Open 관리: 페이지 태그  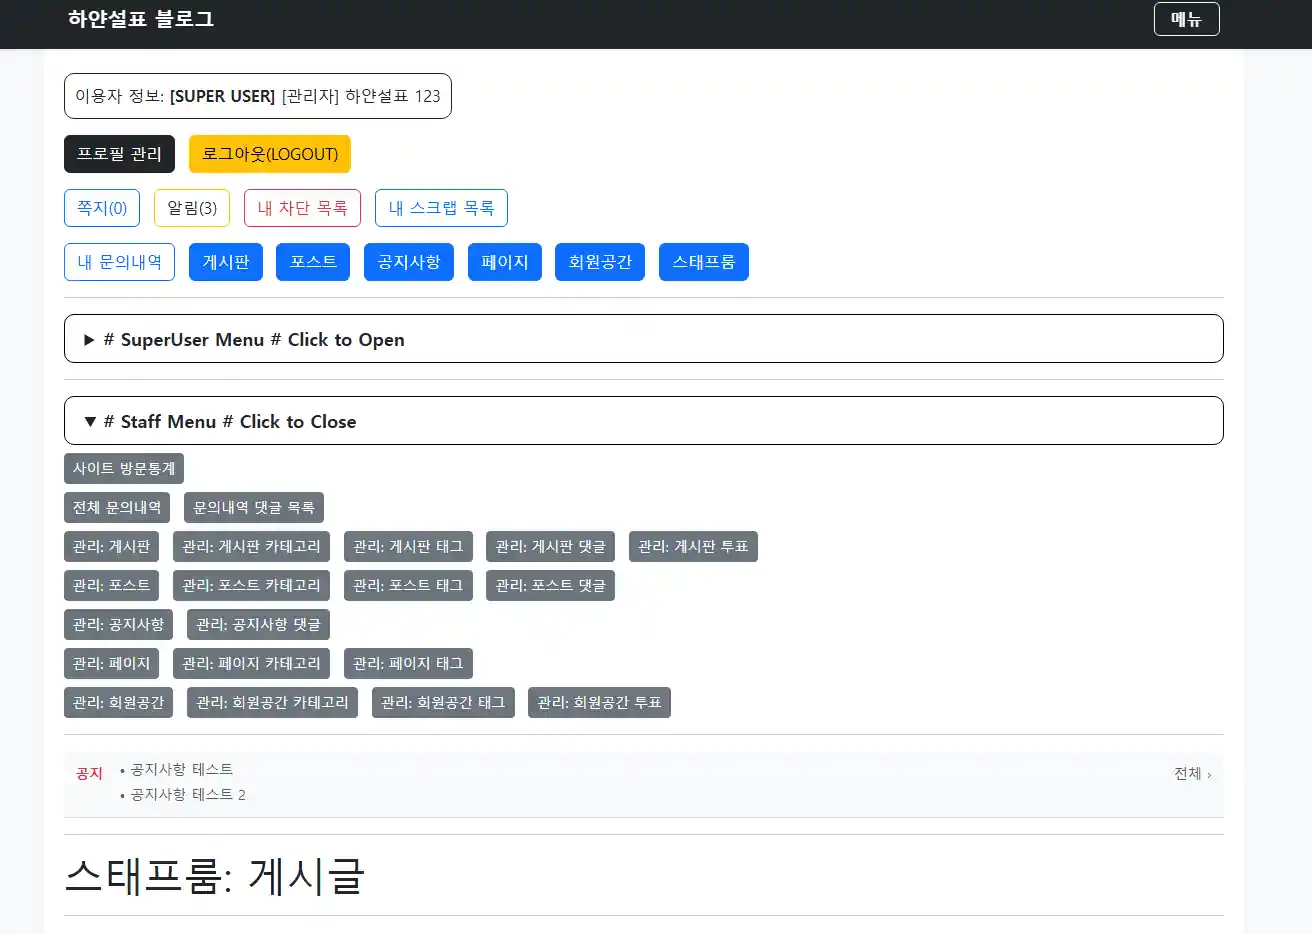click(408, 664)
